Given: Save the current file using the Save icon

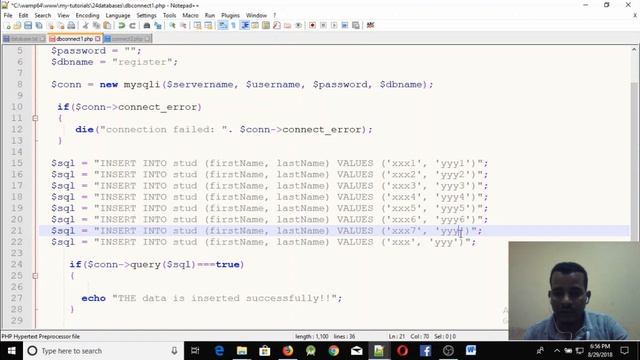Looking at the screenshot, I should 28,25.
